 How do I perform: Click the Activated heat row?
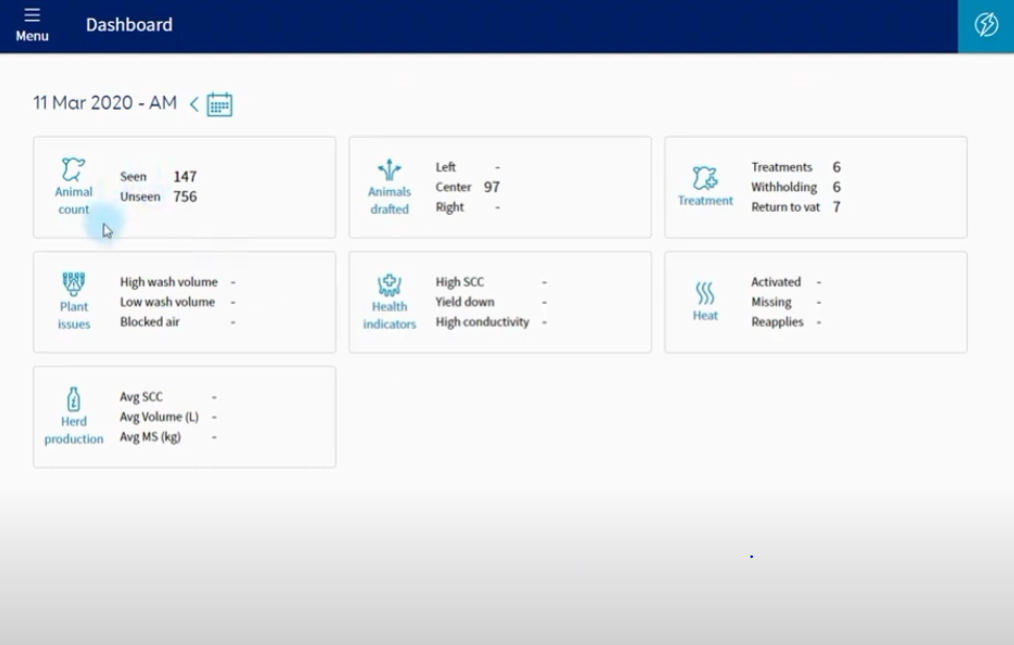click(x=786, y=282)
